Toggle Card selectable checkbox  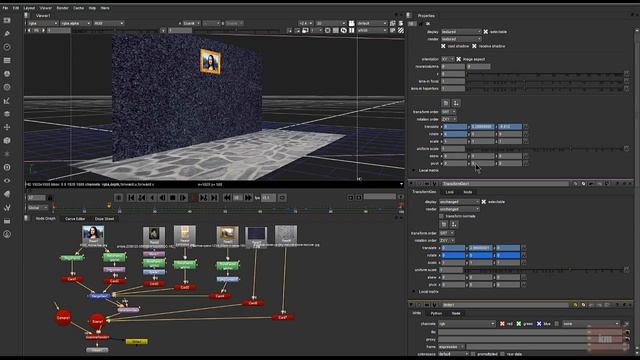click(x=486, y=31)
